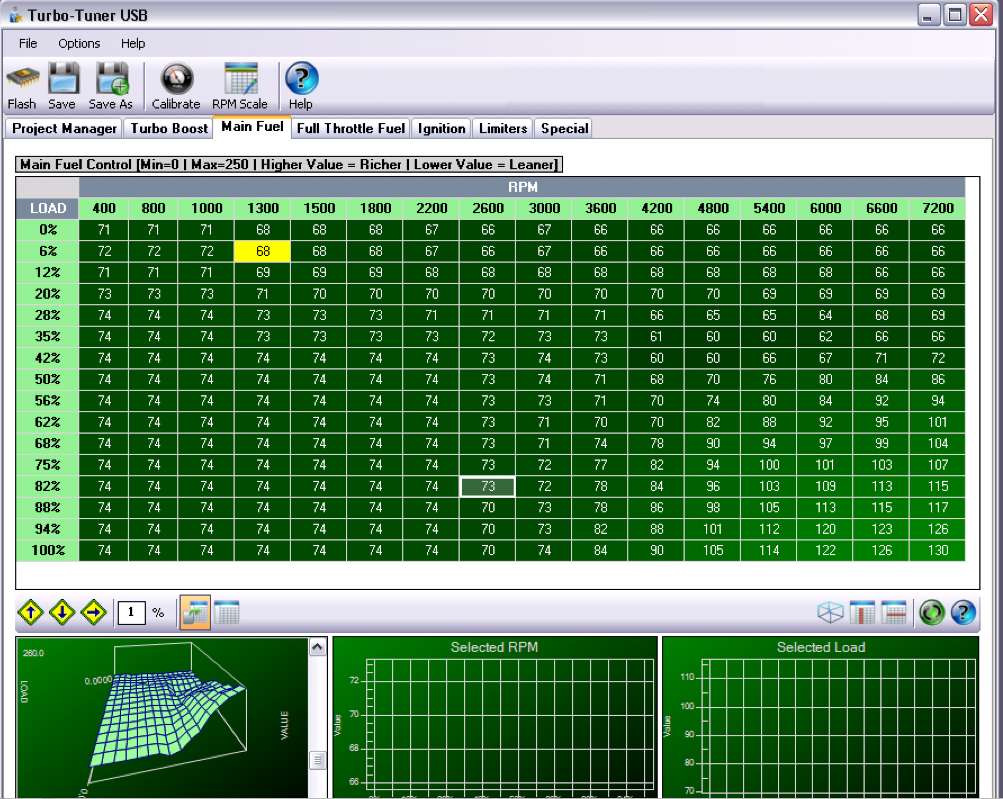Click the 61 cell at 35% load
Screen dimensions: 1003x799
click(656, 336)
